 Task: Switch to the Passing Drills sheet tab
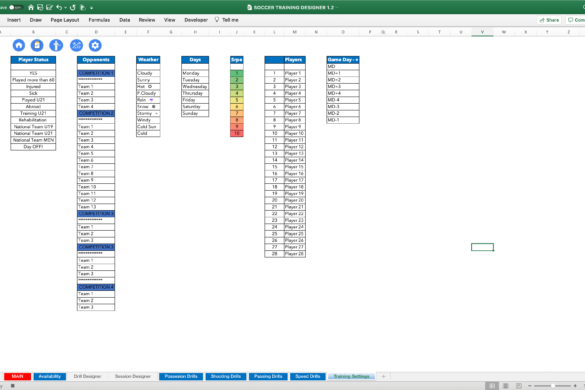[x=268, y=376]
